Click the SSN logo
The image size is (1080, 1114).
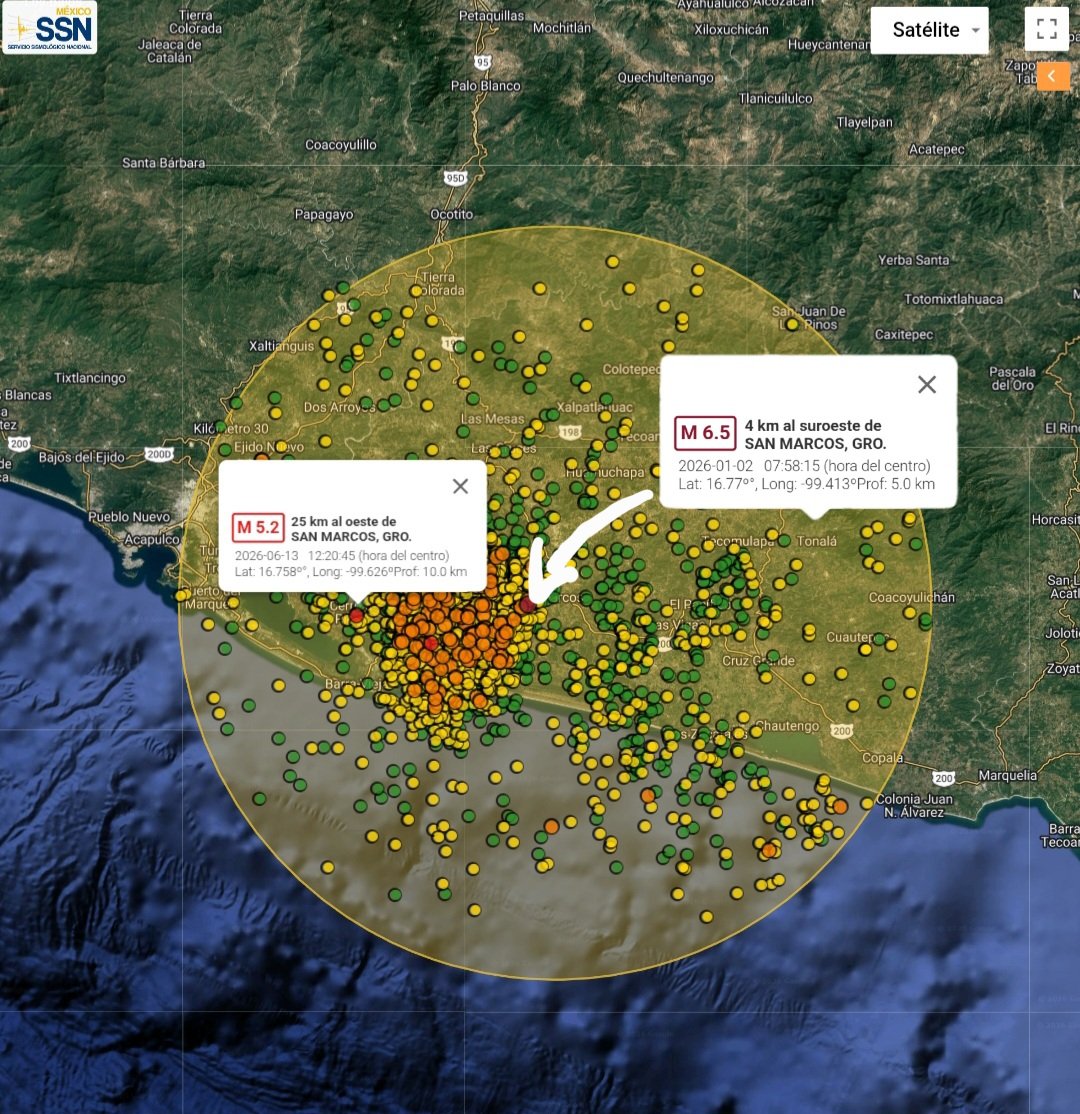(50, 28)
